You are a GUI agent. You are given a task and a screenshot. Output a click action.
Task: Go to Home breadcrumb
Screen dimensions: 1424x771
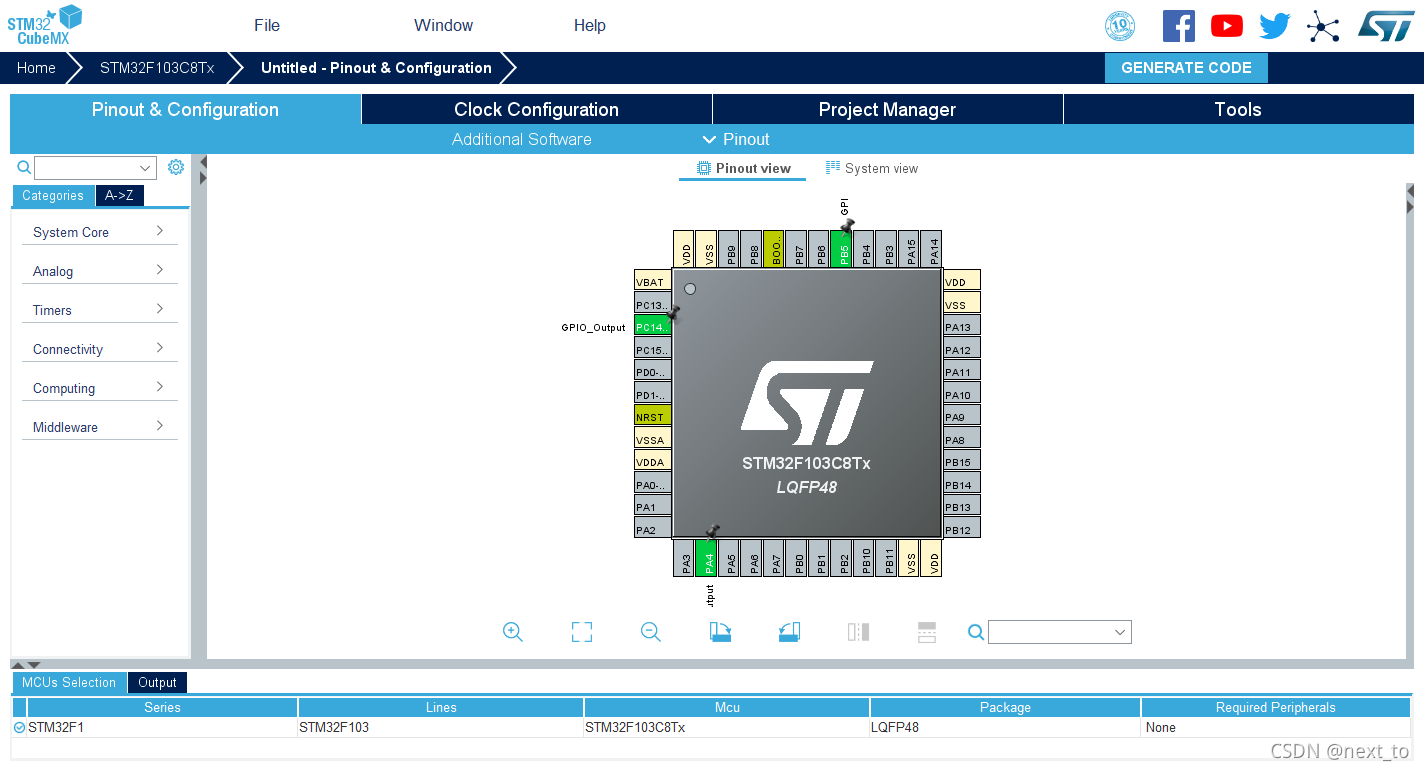coord(36,68)
